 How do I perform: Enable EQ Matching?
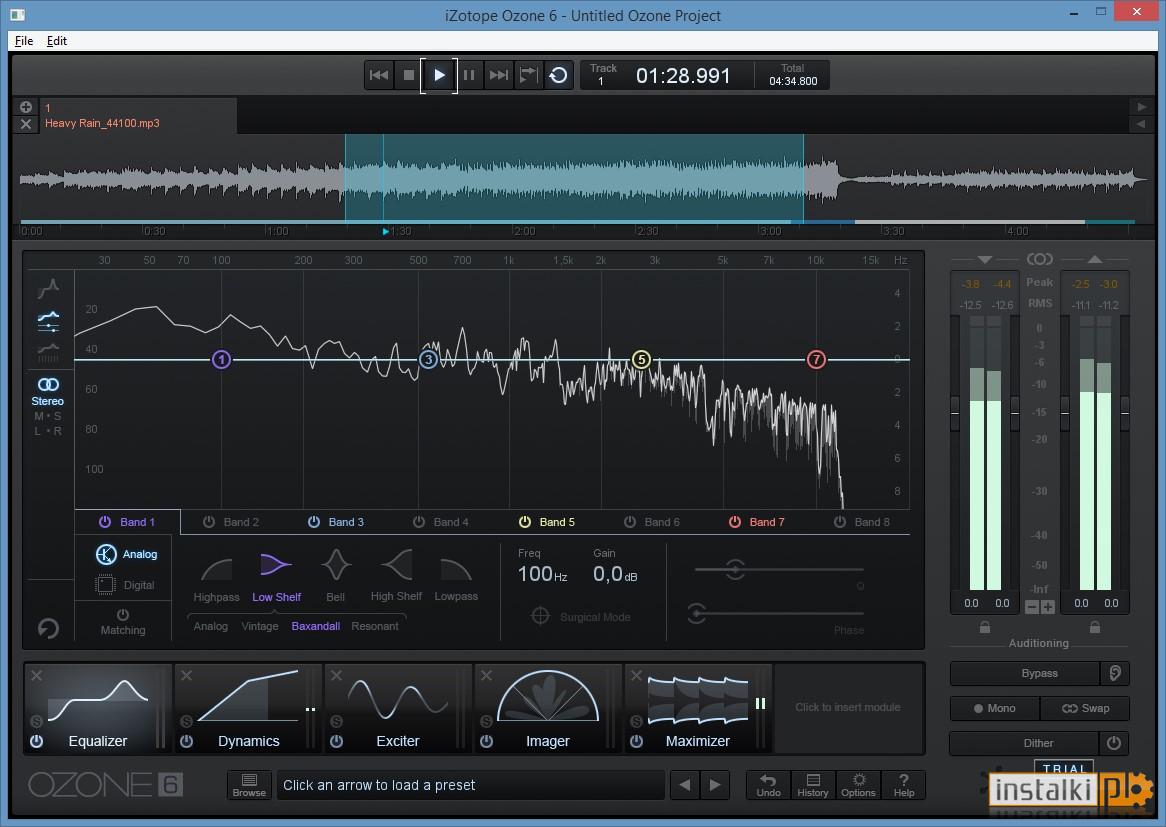(123, 622)
